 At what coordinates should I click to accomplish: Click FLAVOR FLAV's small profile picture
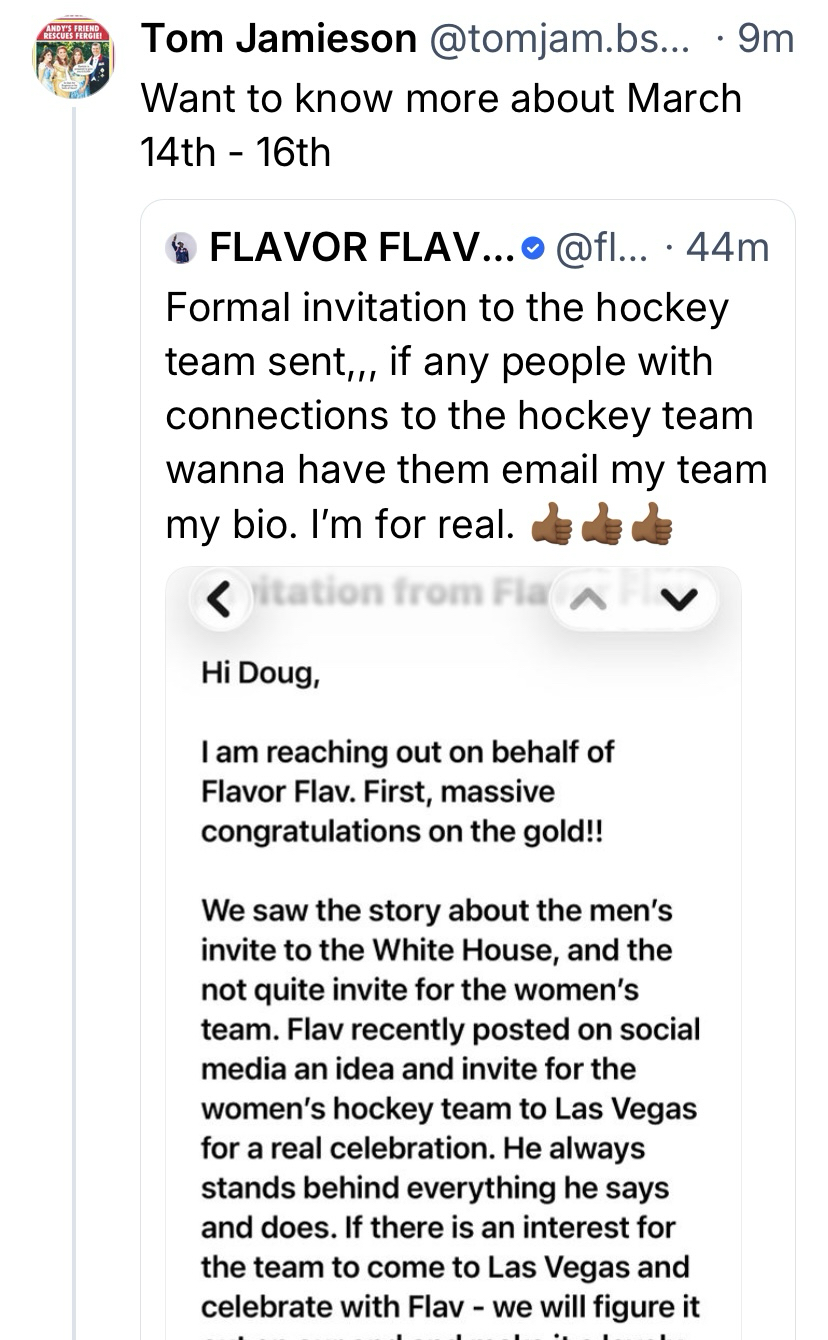click(x=180, y=247)
